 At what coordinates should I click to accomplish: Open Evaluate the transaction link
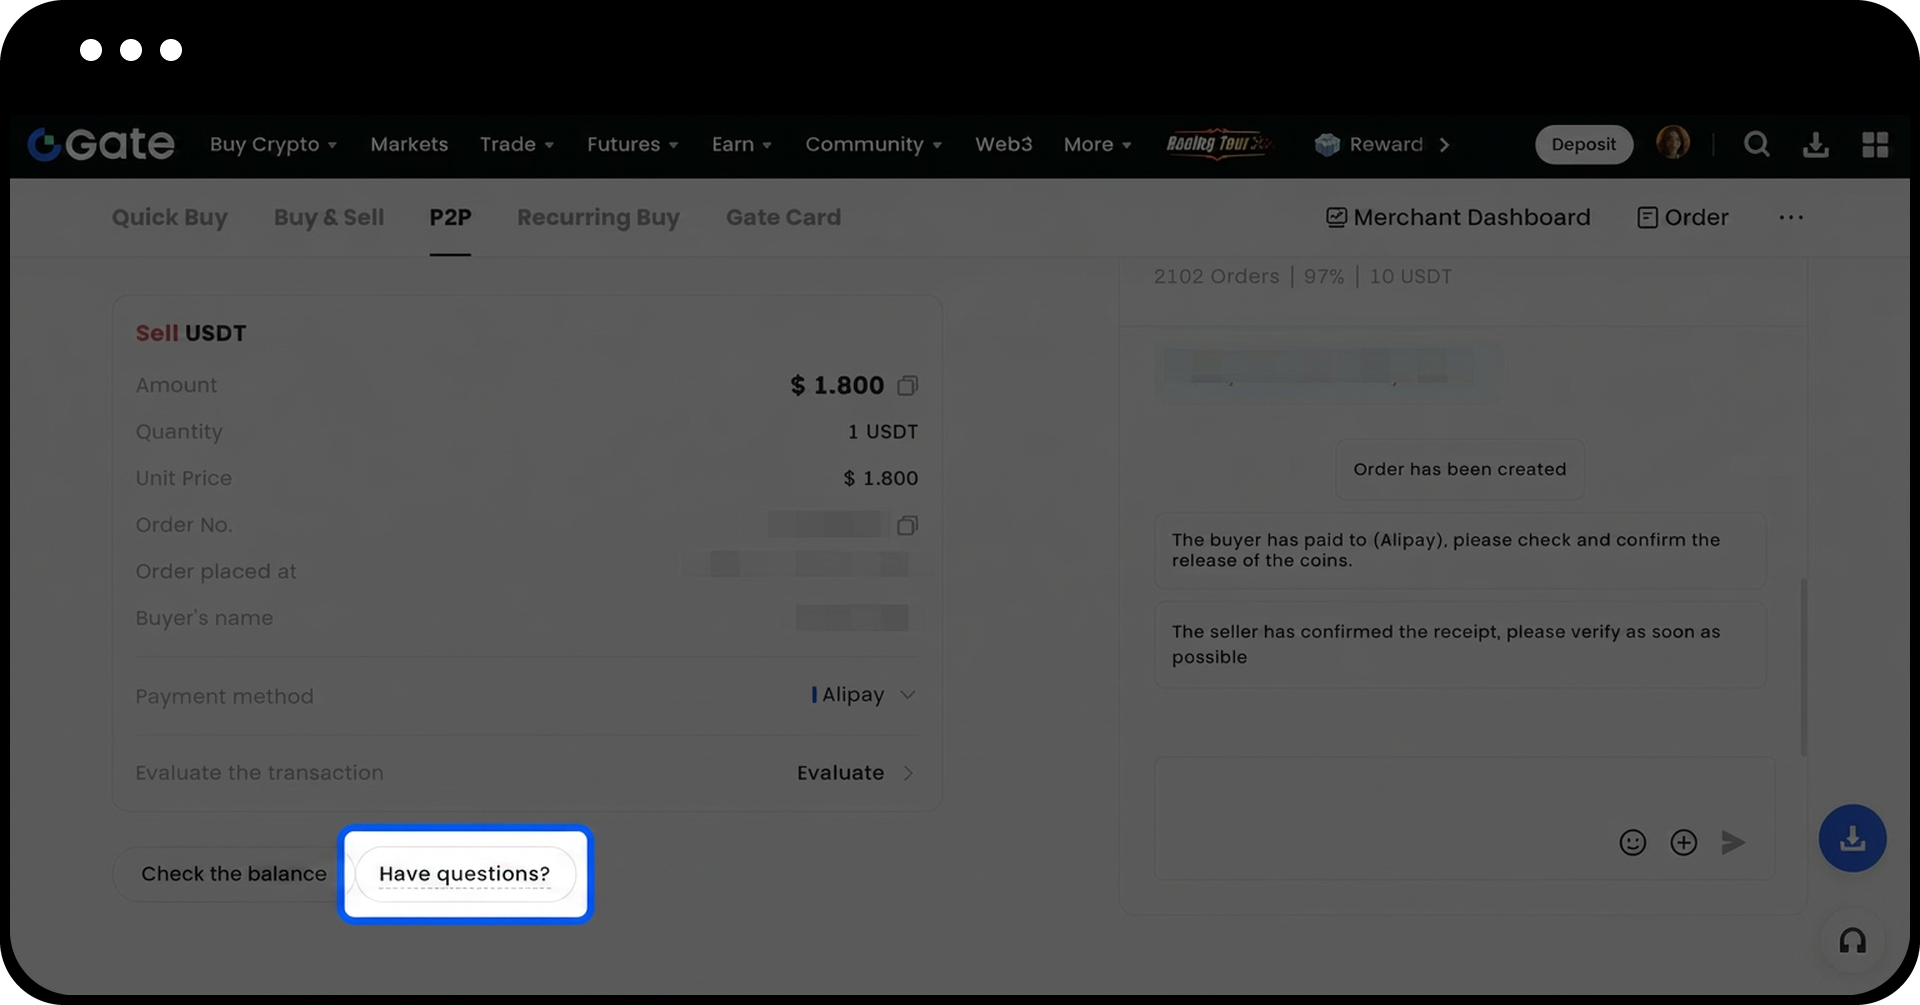855,773
